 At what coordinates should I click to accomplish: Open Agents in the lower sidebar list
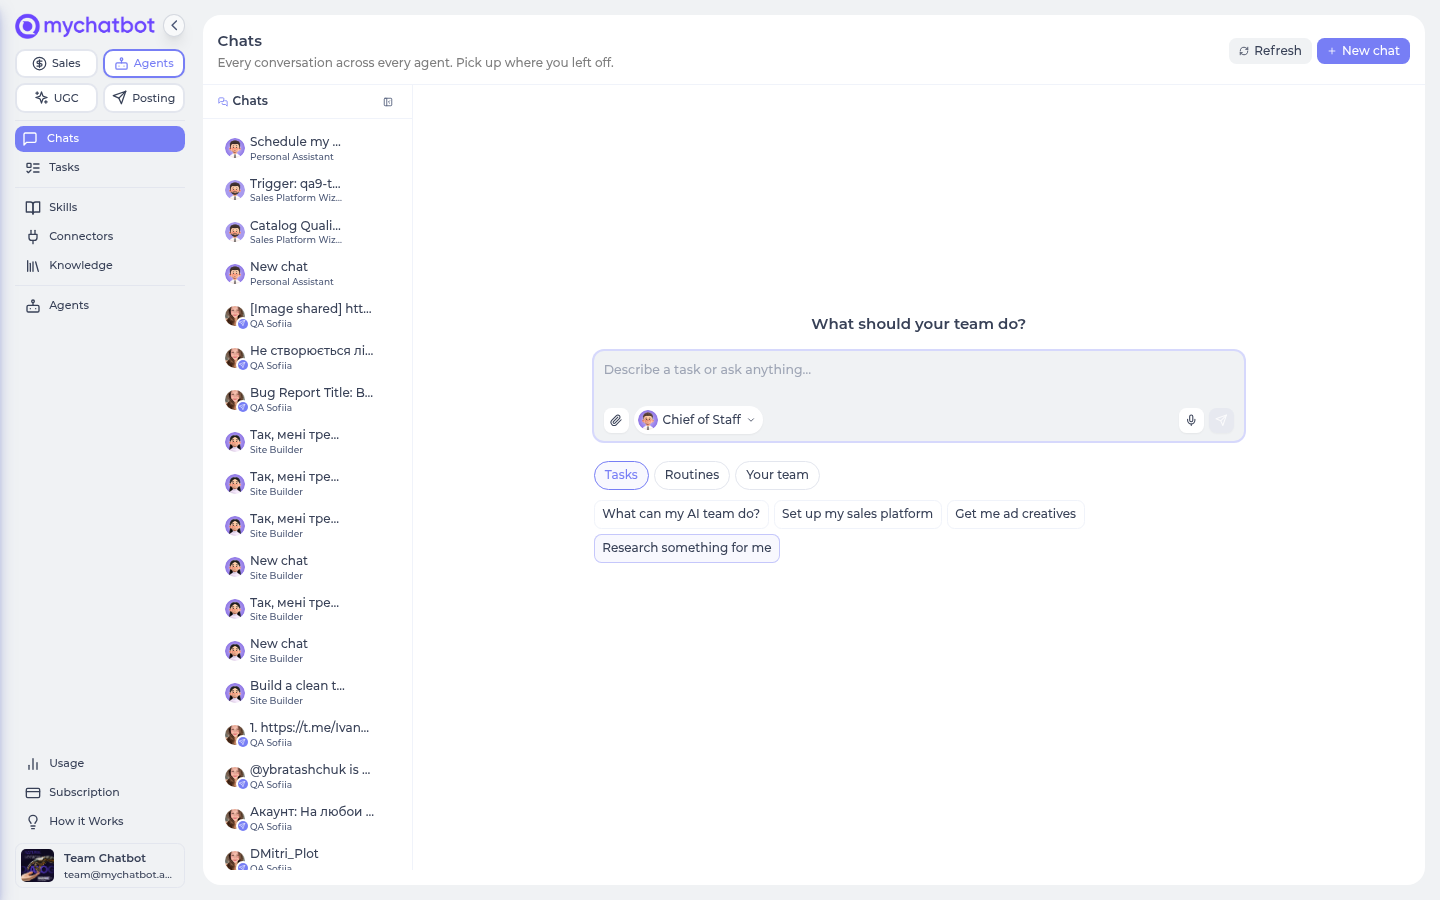tap(100, 306)
